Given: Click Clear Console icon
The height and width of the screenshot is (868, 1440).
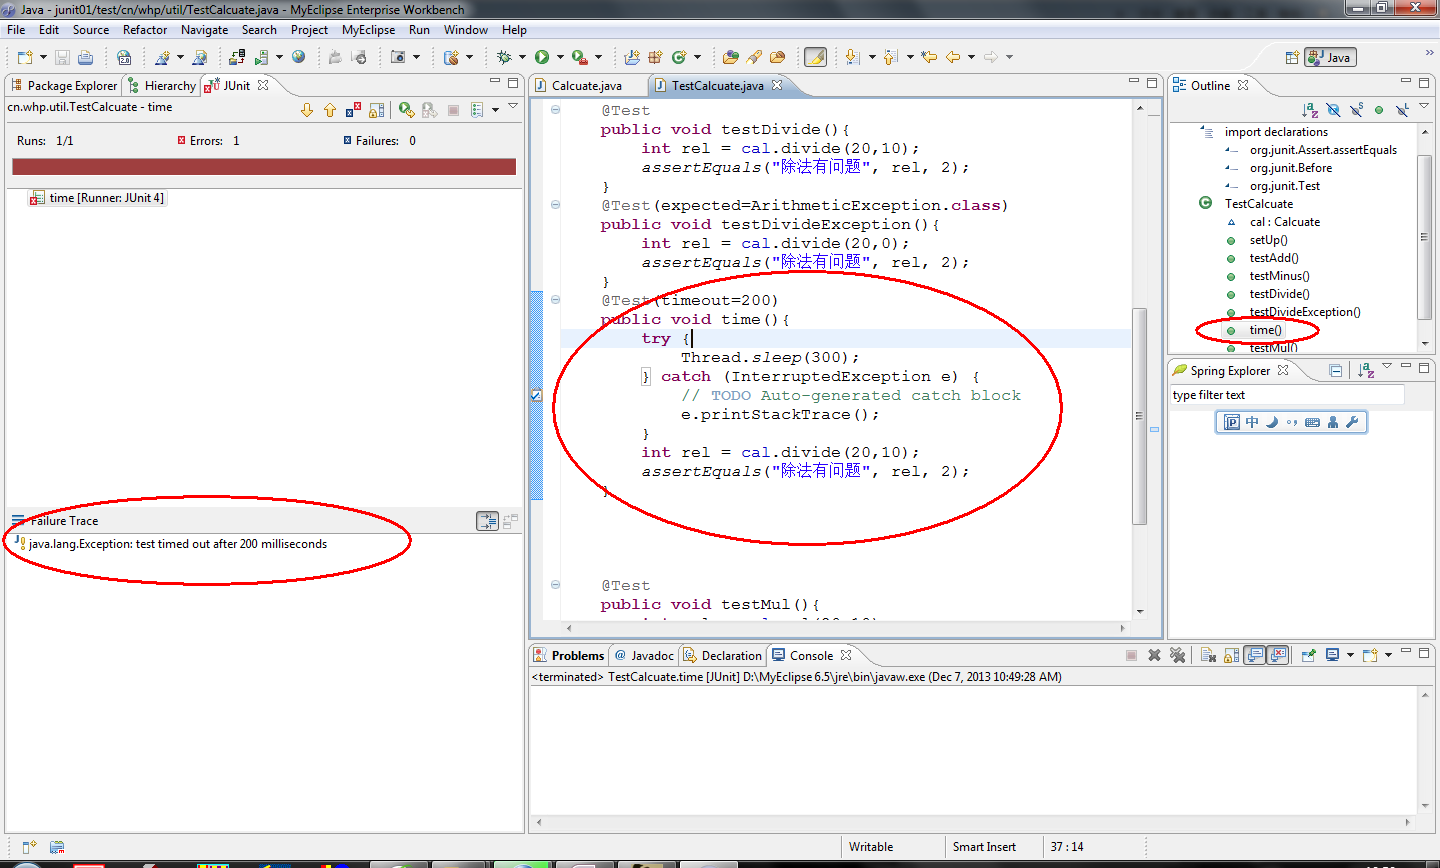Looking at the screenshot, I should (x=1208, y=655).
